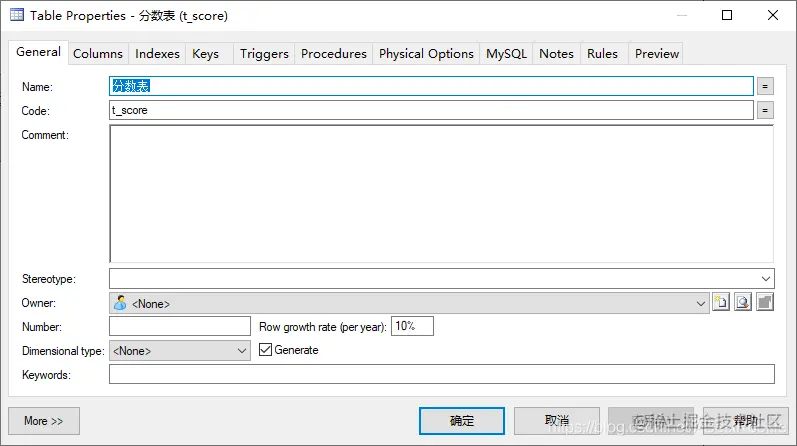797x446 pixels.
Task: Open the Keys tab
Action: pyautogui.click(x=205, y=54)
